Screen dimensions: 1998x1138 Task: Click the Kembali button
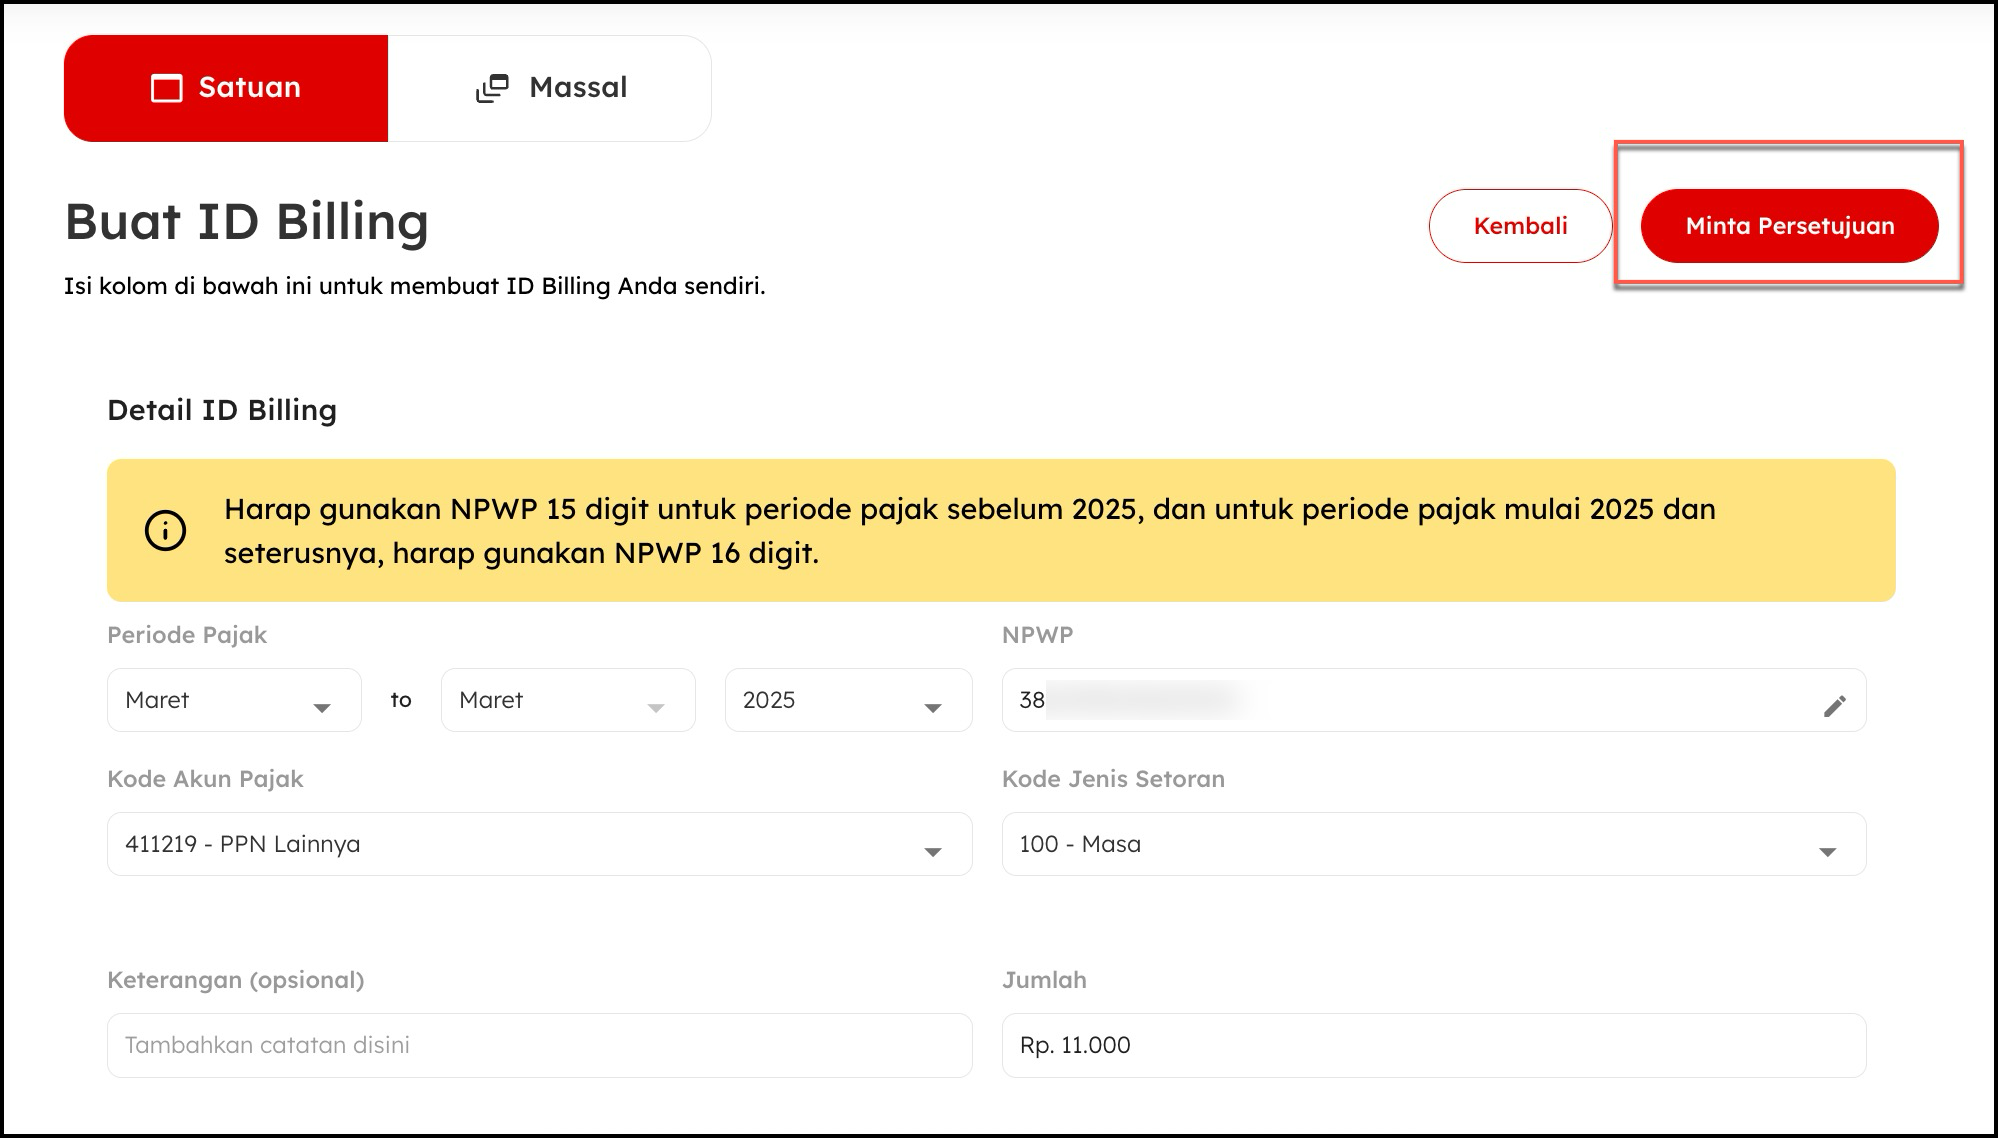click(1519, 226)
